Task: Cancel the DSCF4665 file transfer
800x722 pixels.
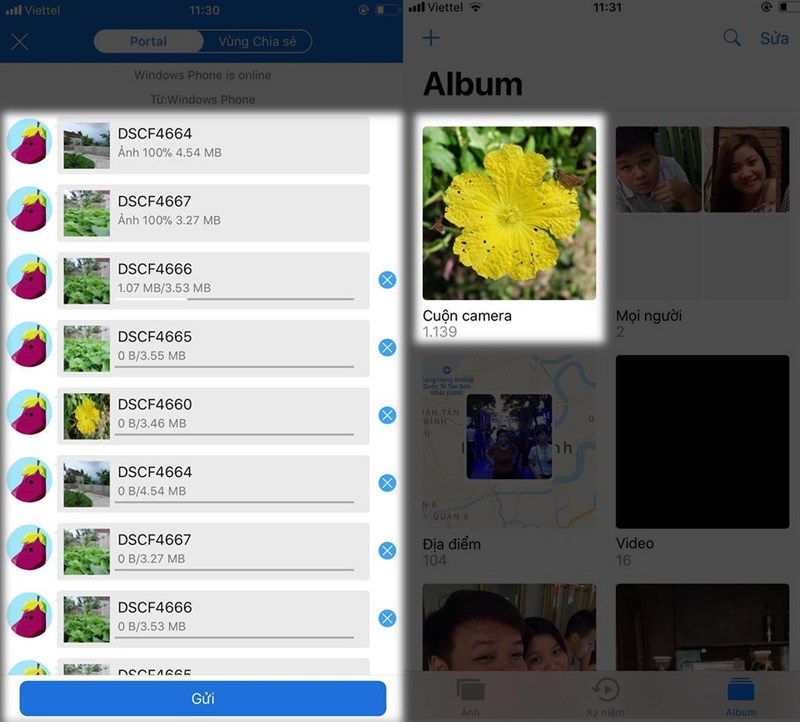Action: [387, 348]
